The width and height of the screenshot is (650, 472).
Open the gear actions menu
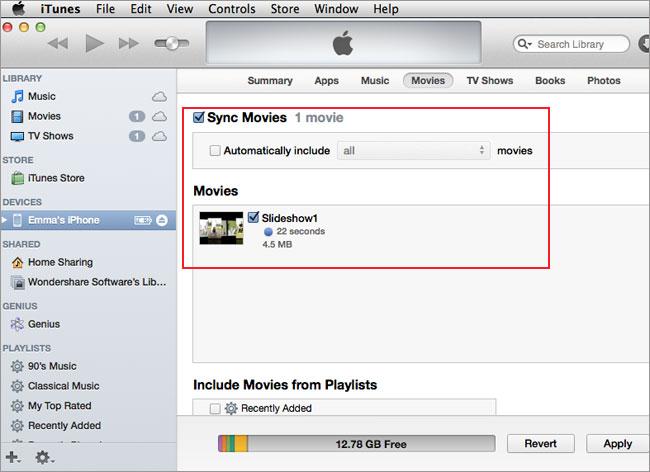coord(44,457)
